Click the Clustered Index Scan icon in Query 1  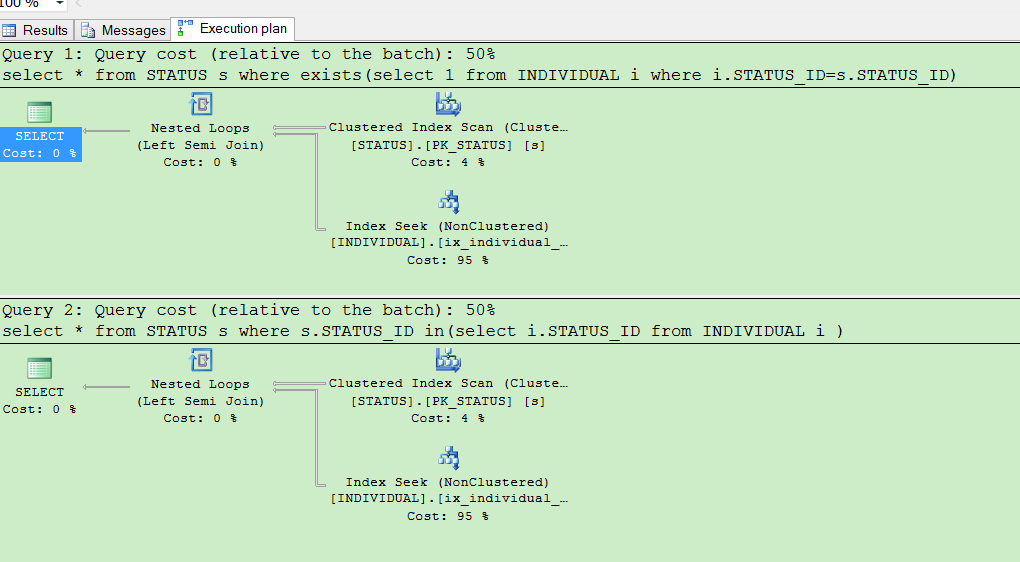click(x=448, y=104)
